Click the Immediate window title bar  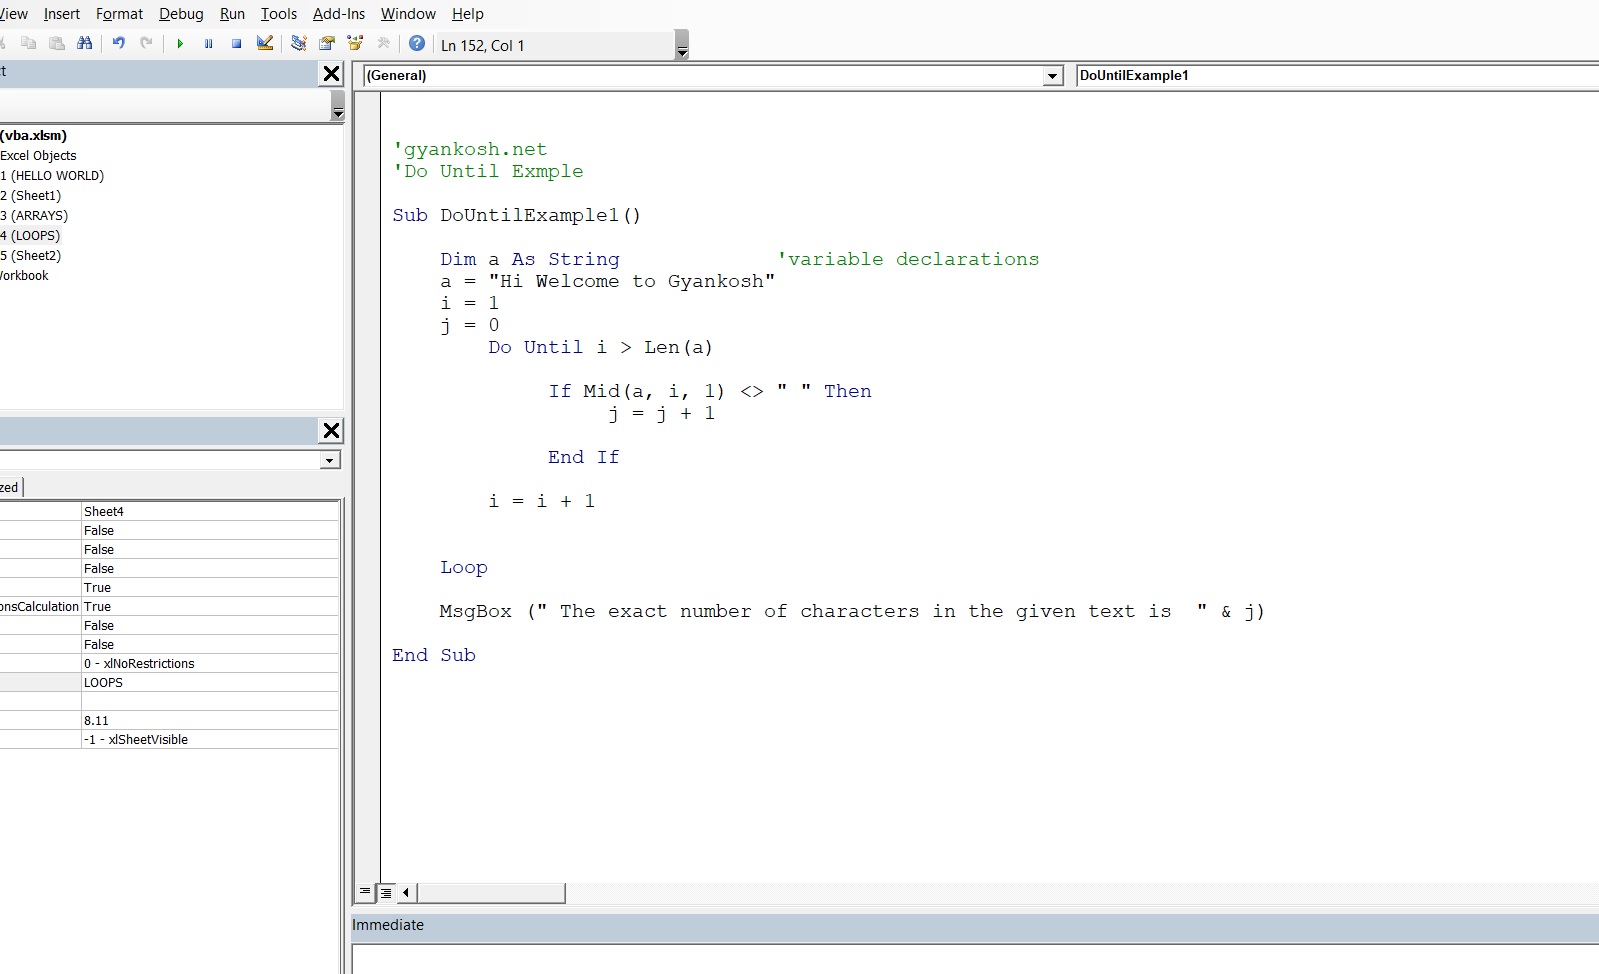click(975, 926)
